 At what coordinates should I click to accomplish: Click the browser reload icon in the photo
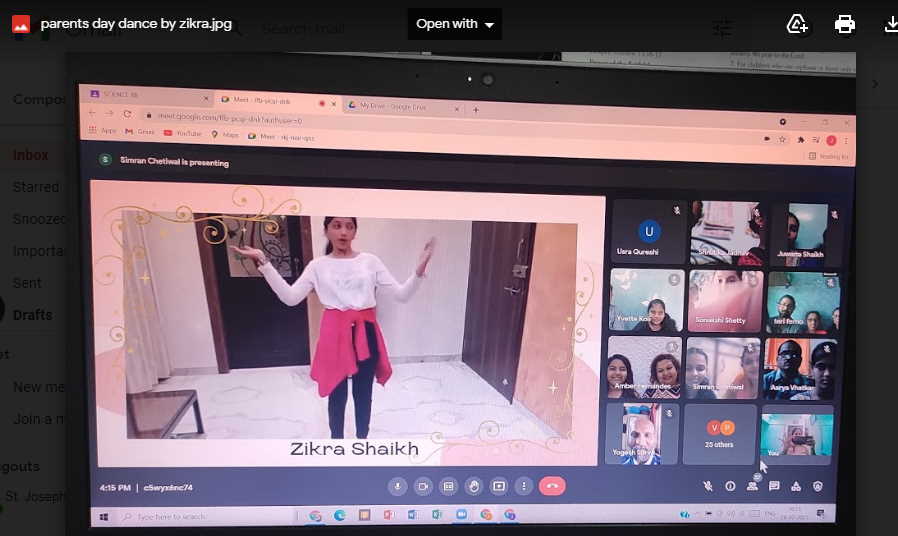(127, 114)
